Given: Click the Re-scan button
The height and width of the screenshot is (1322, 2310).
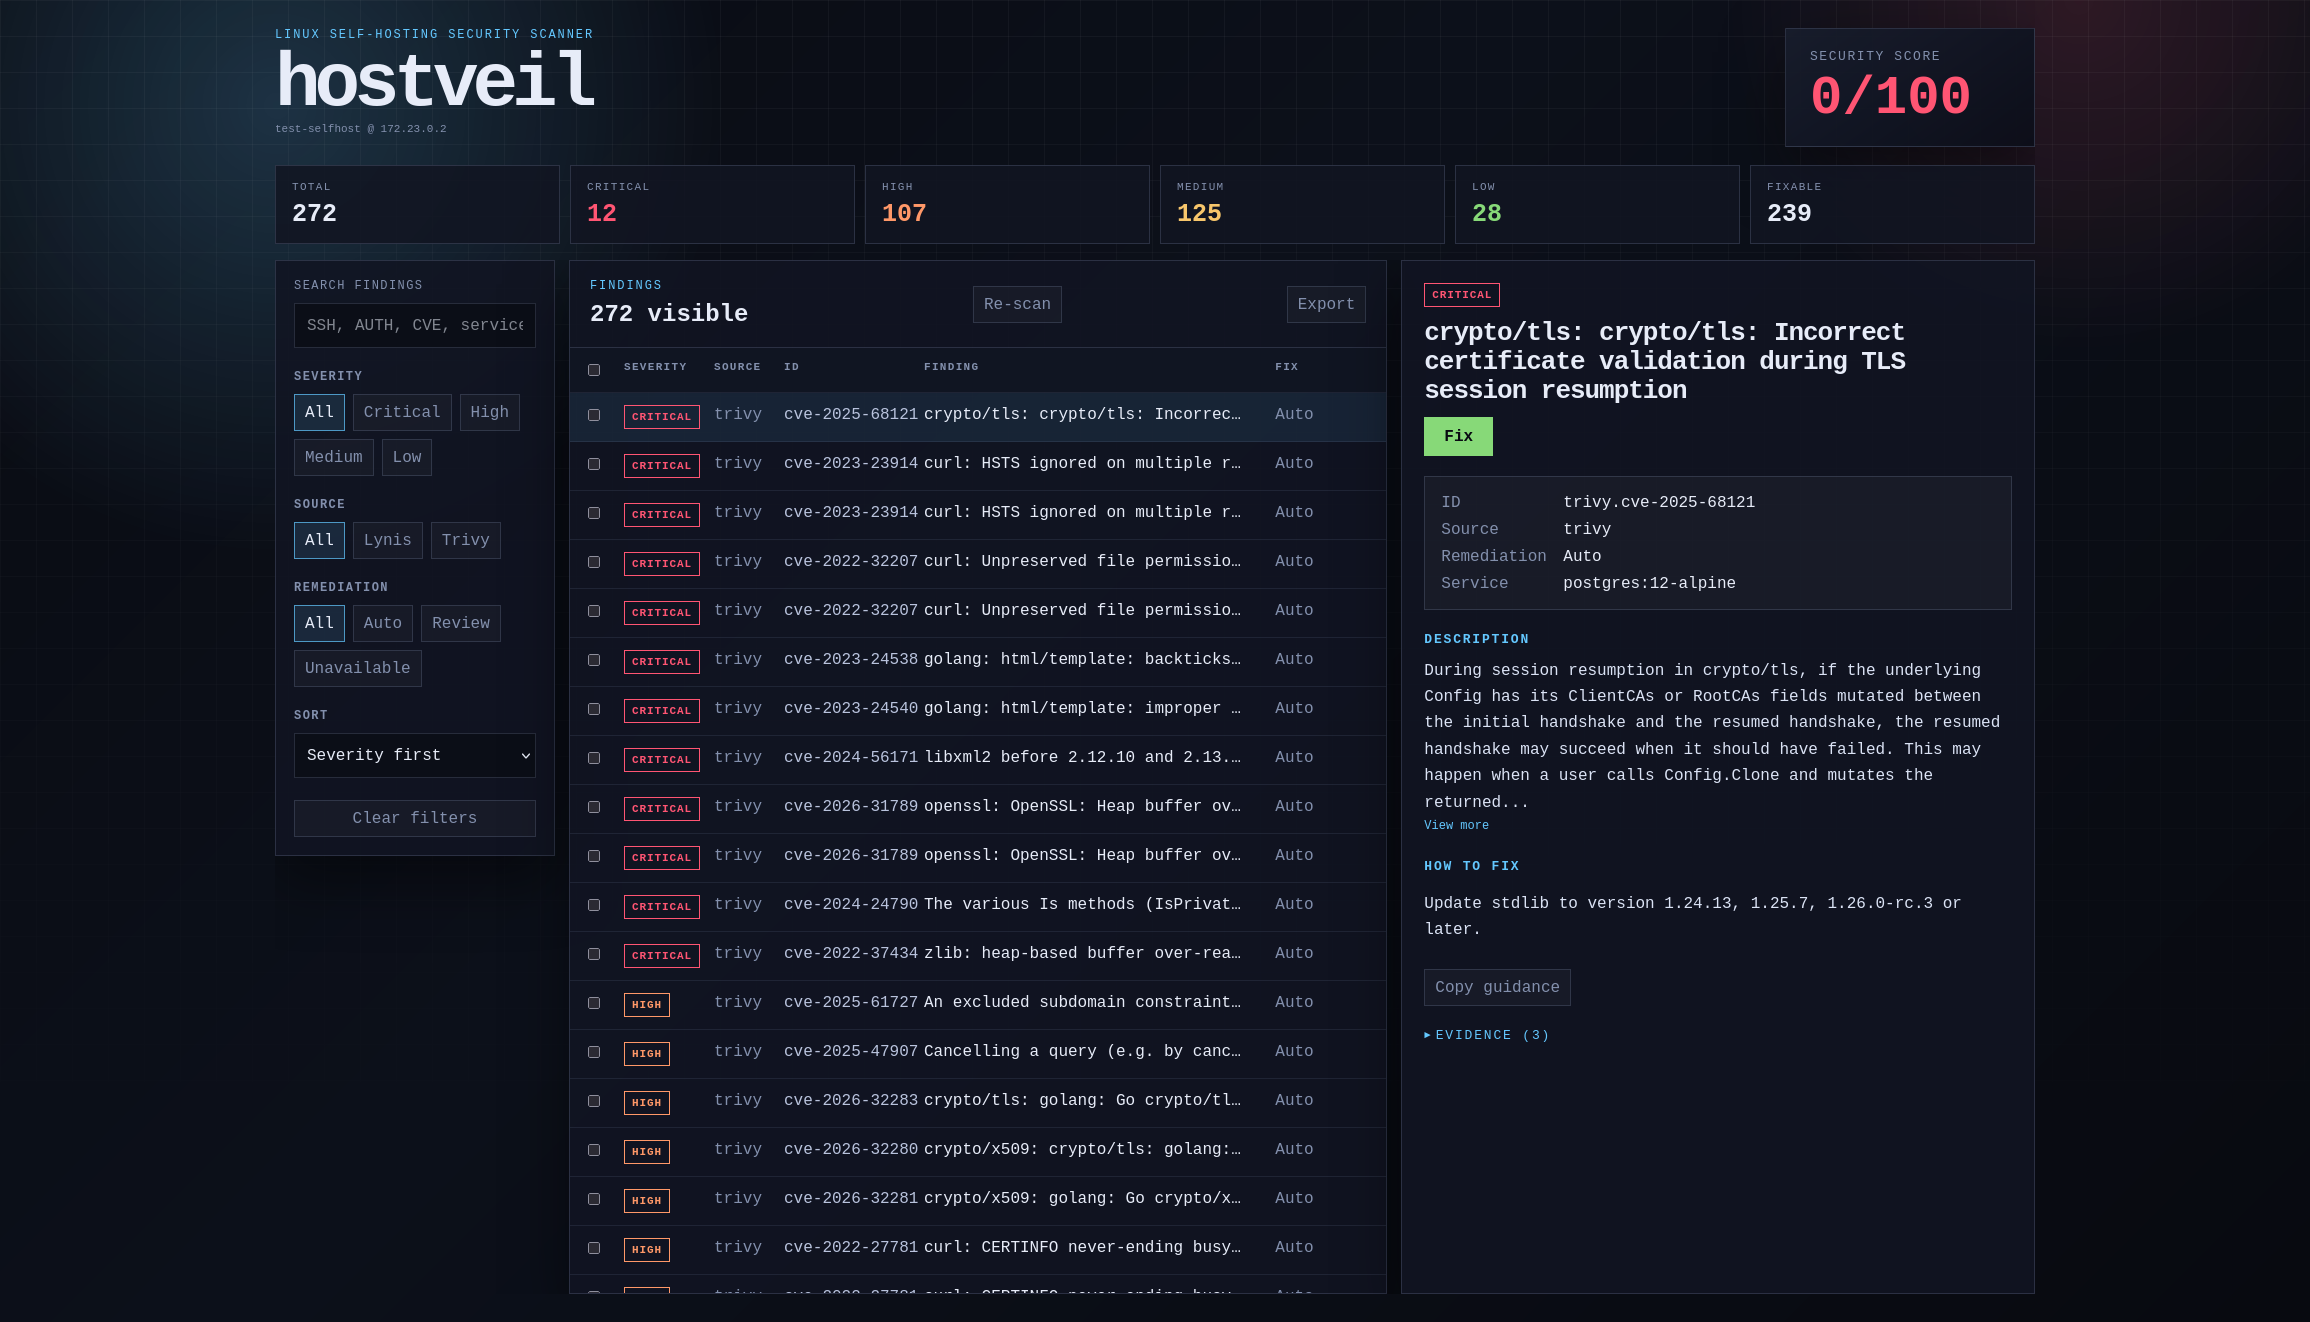Looking at the screenshot, I should (x=1017, y=304).
